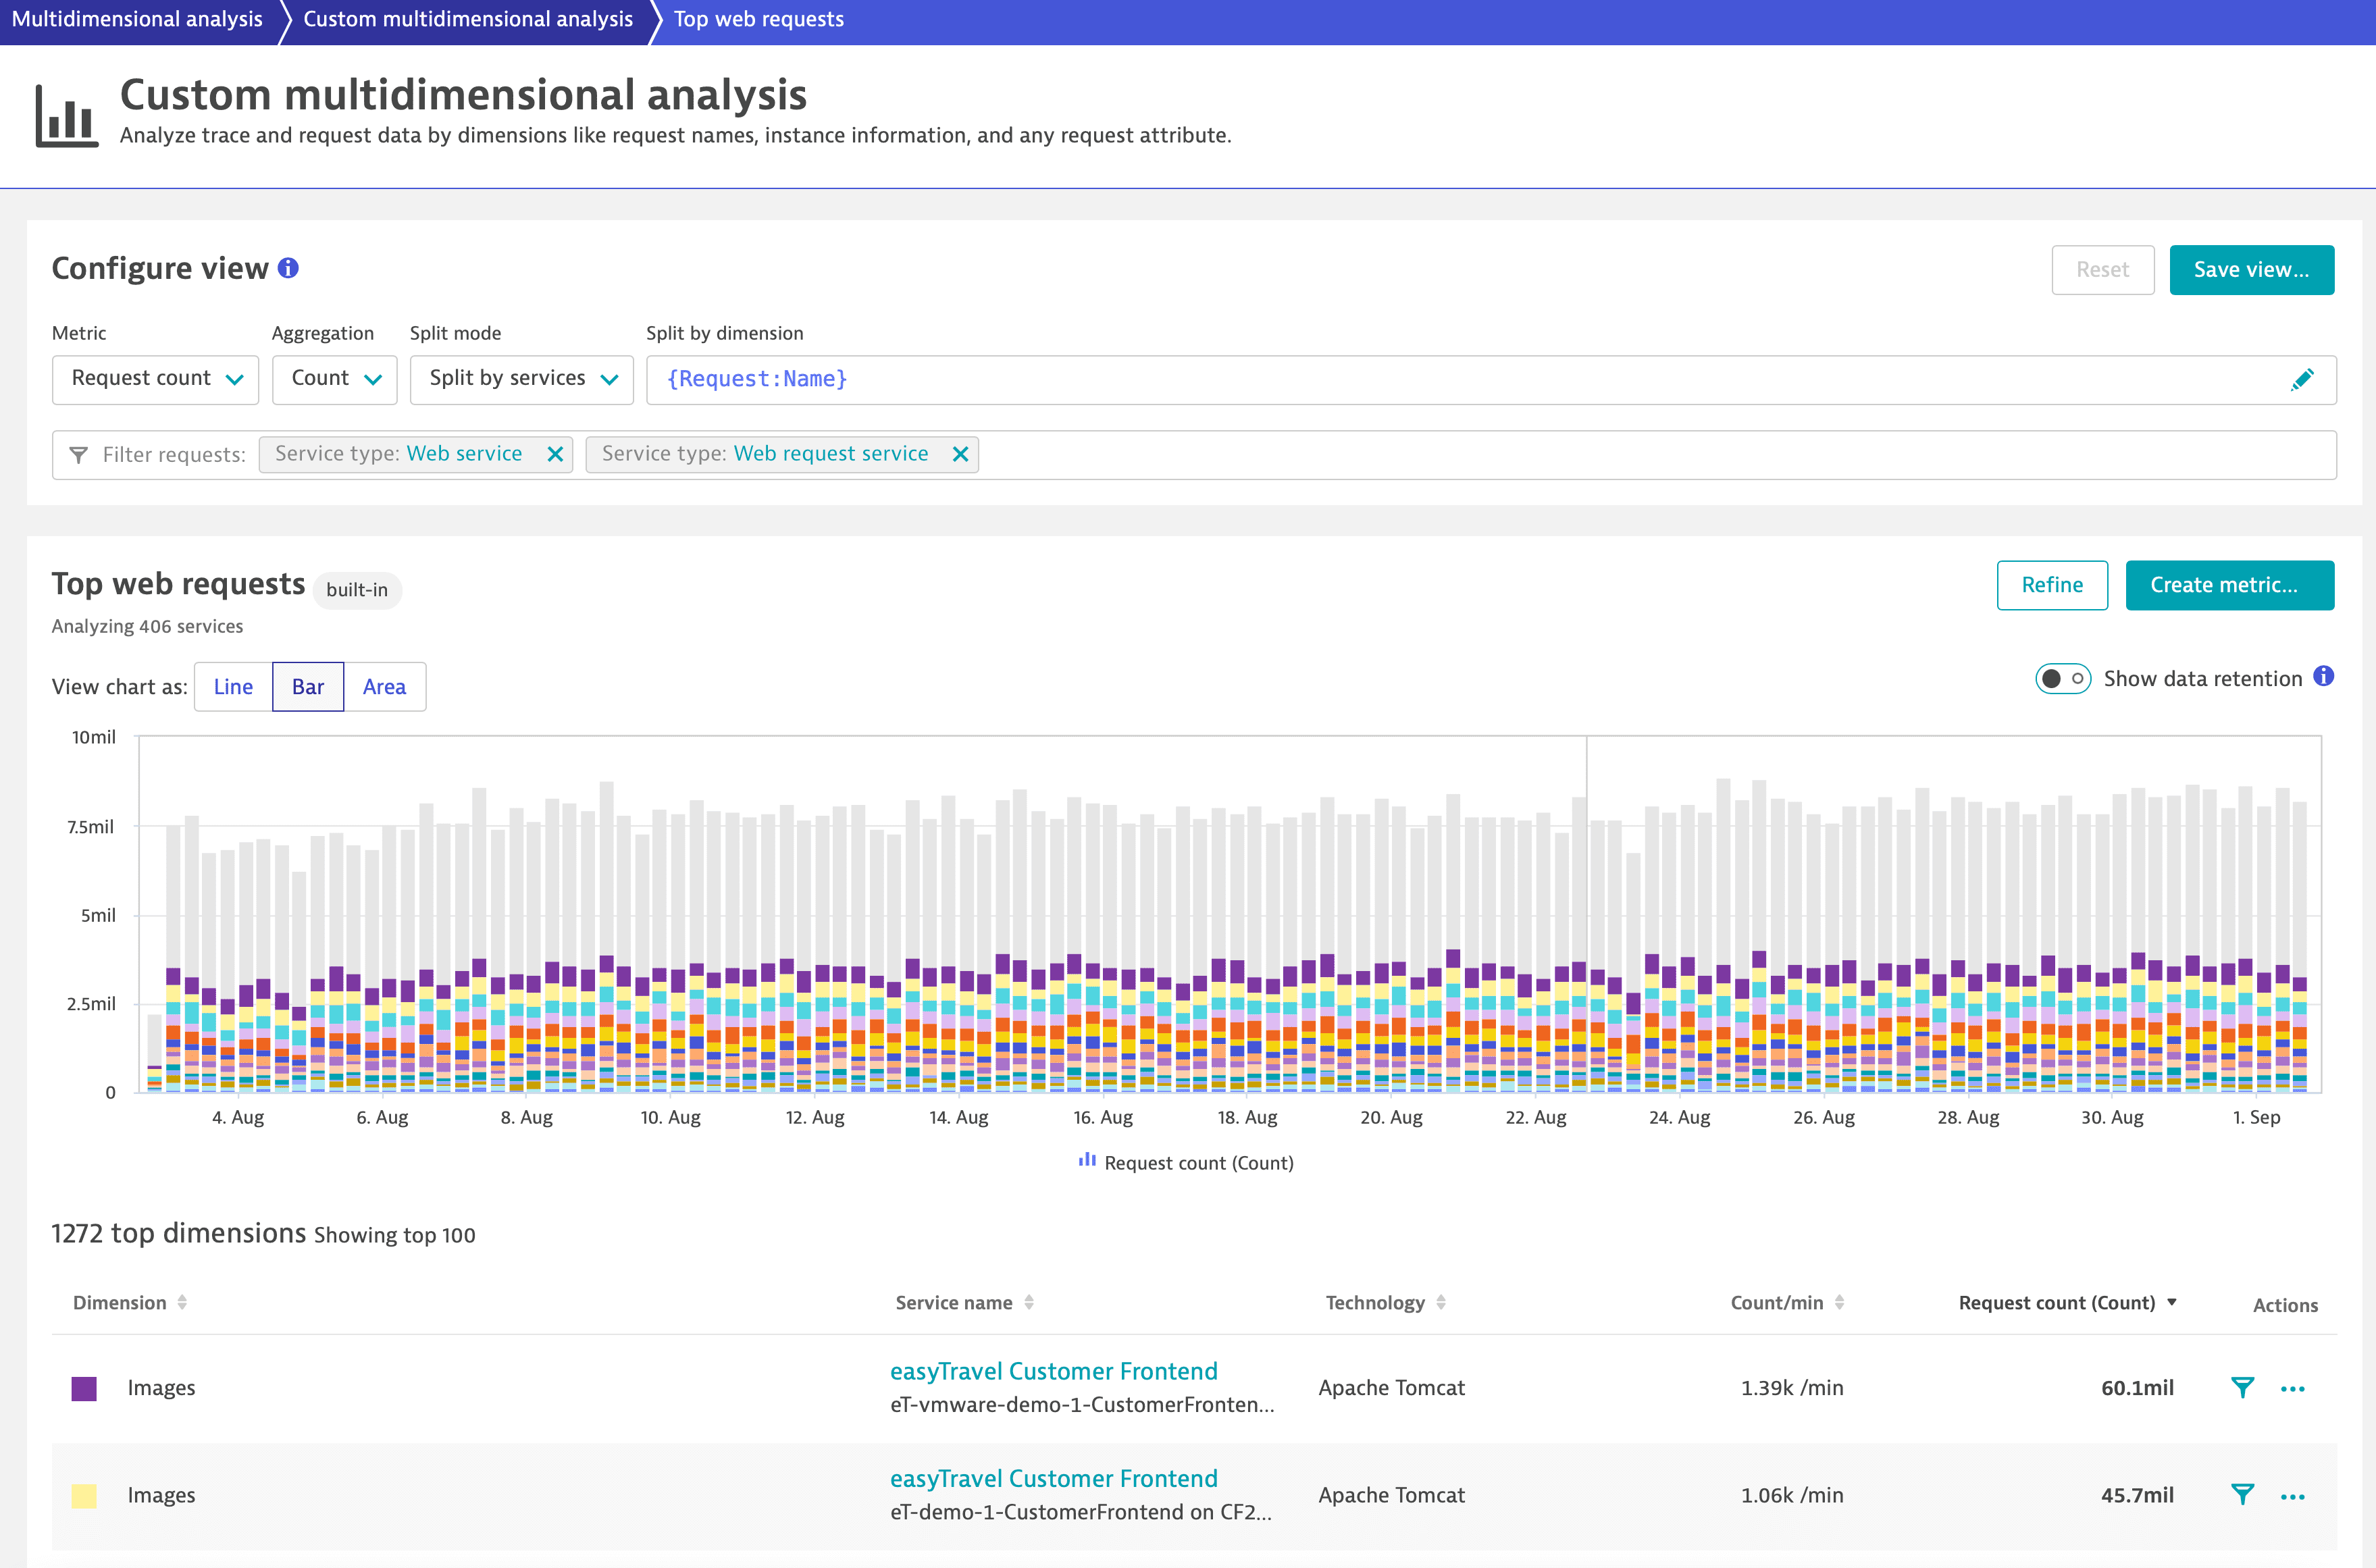Click filter icon in second Images row
Image resolution: width=2376 pixels, height=1568 pixels.
click(x=2242, y=1495)
